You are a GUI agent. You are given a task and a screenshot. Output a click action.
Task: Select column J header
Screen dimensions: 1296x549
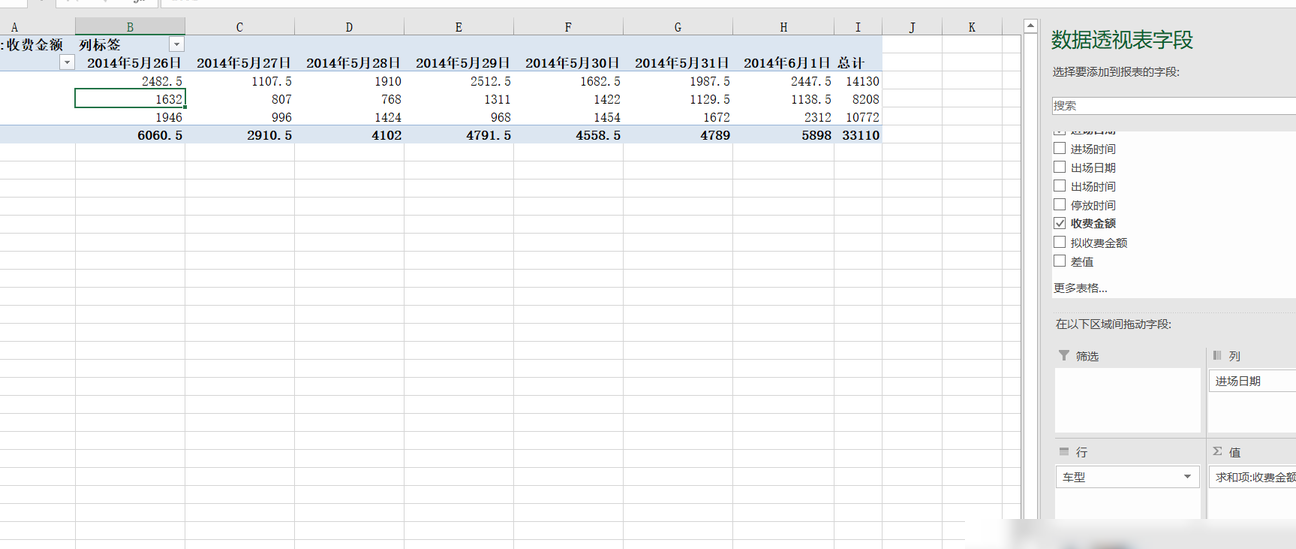[912, 27]
